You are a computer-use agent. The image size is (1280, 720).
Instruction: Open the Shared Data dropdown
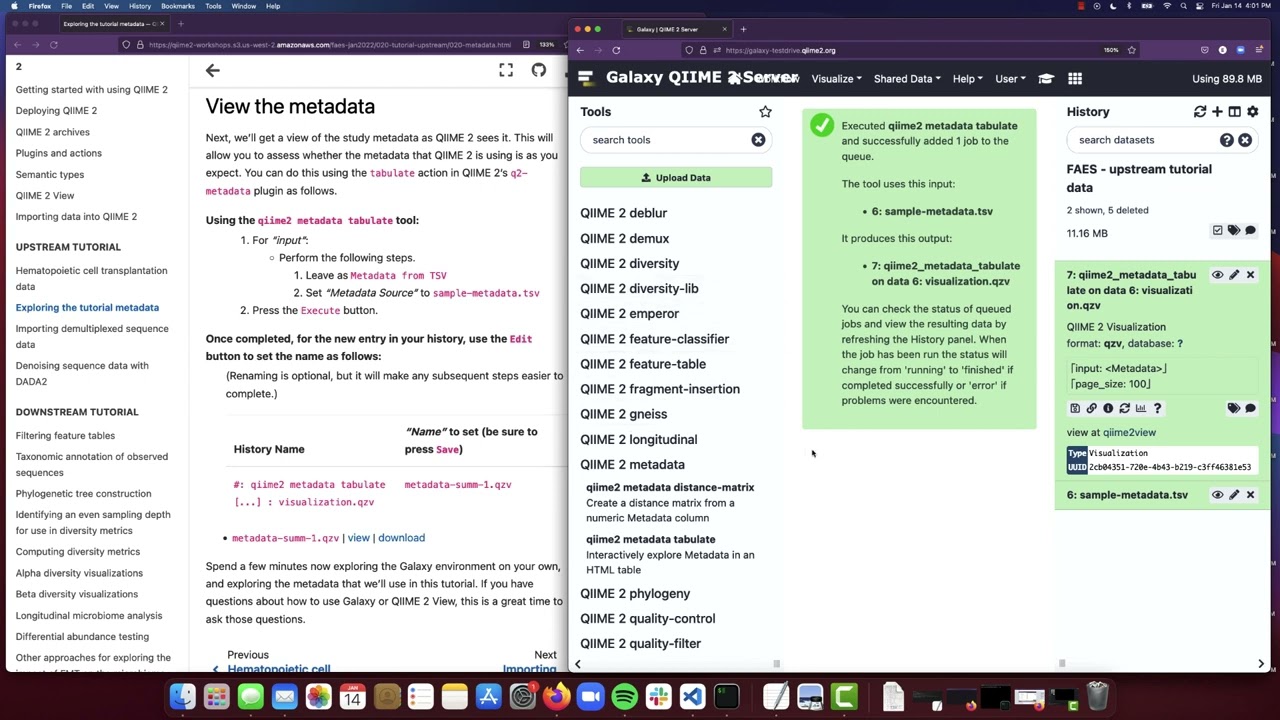coord(907,79)
